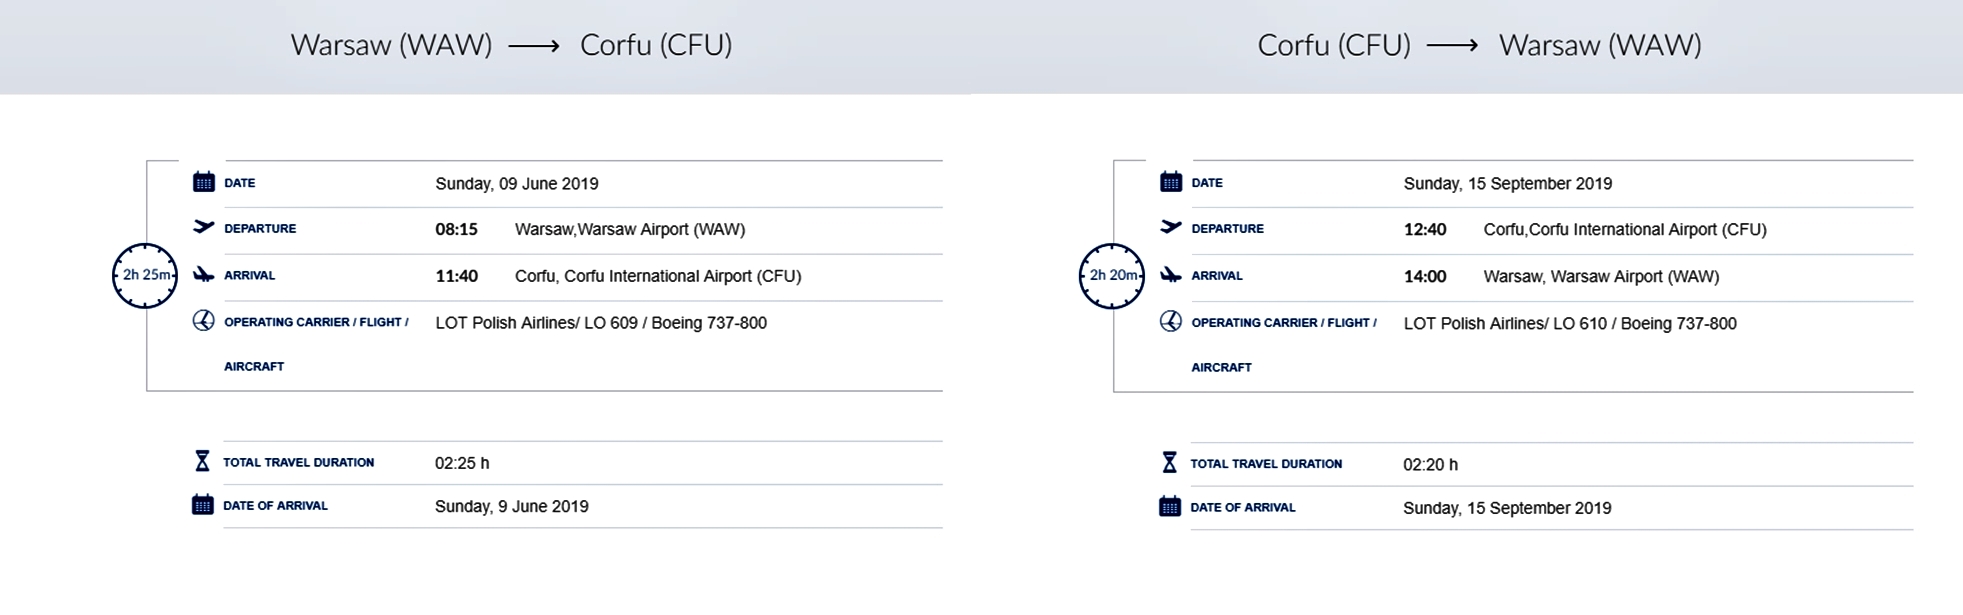
Task: Select the Warsaw (WAW) to Corfu (CFU) header
Action: pos(511,45)
